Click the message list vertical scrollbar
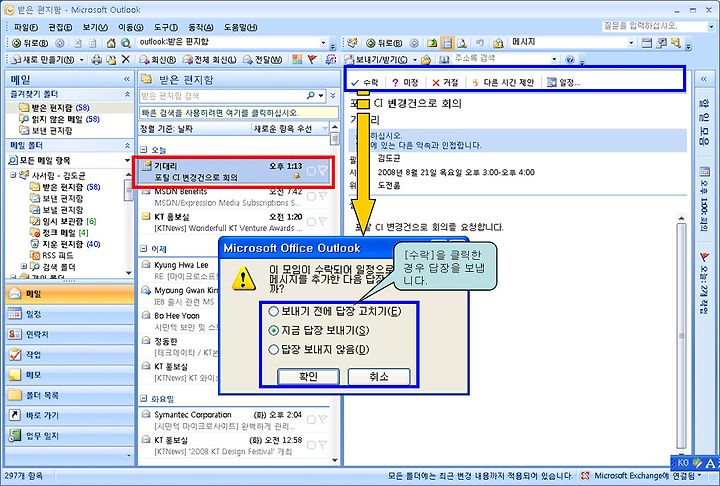This screenshot has width=720, height=486. point(335,294)
